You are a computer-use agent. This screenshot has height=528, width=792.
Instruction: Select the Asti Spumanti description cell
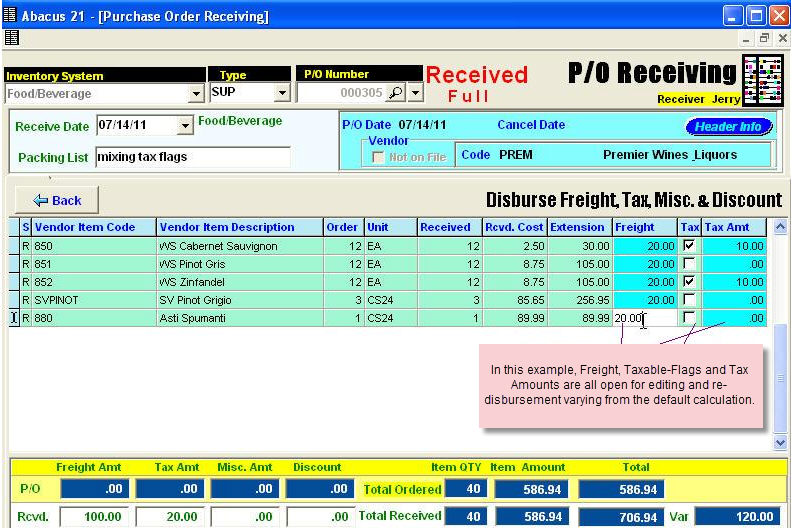pos(240,318)
